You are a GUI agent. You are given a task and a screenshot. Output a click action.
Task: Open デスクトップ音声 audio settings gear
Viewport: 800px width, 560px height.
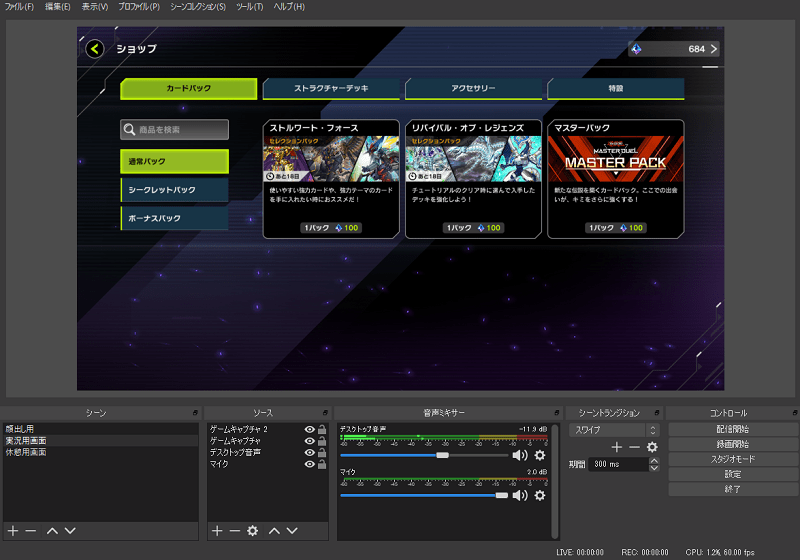click(x=540, y=455)
